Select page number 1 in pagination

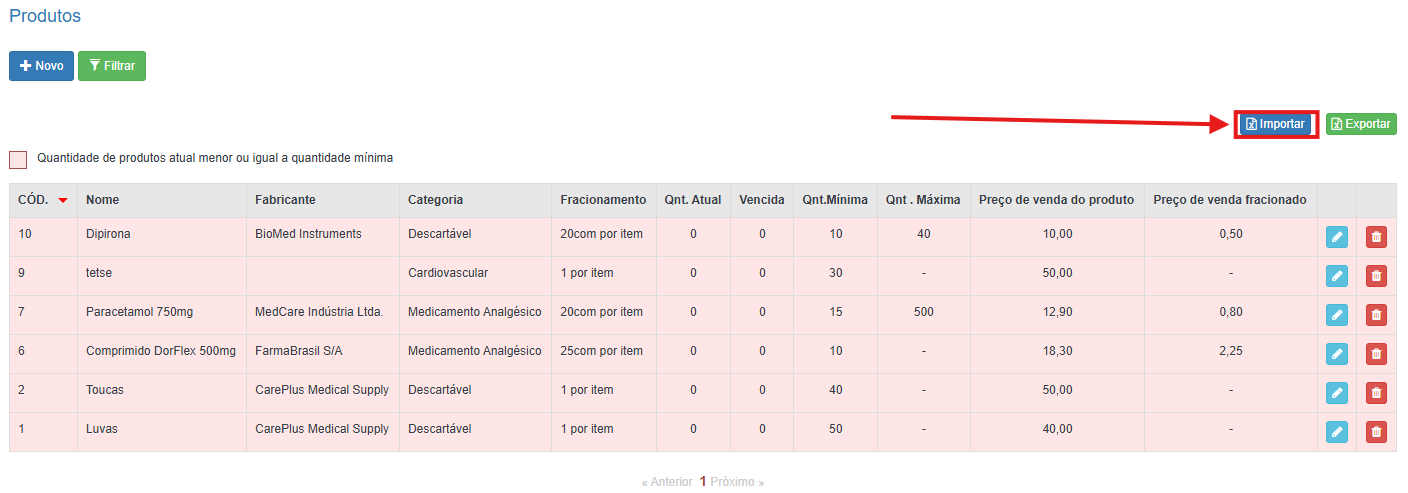tap(702, 482)
